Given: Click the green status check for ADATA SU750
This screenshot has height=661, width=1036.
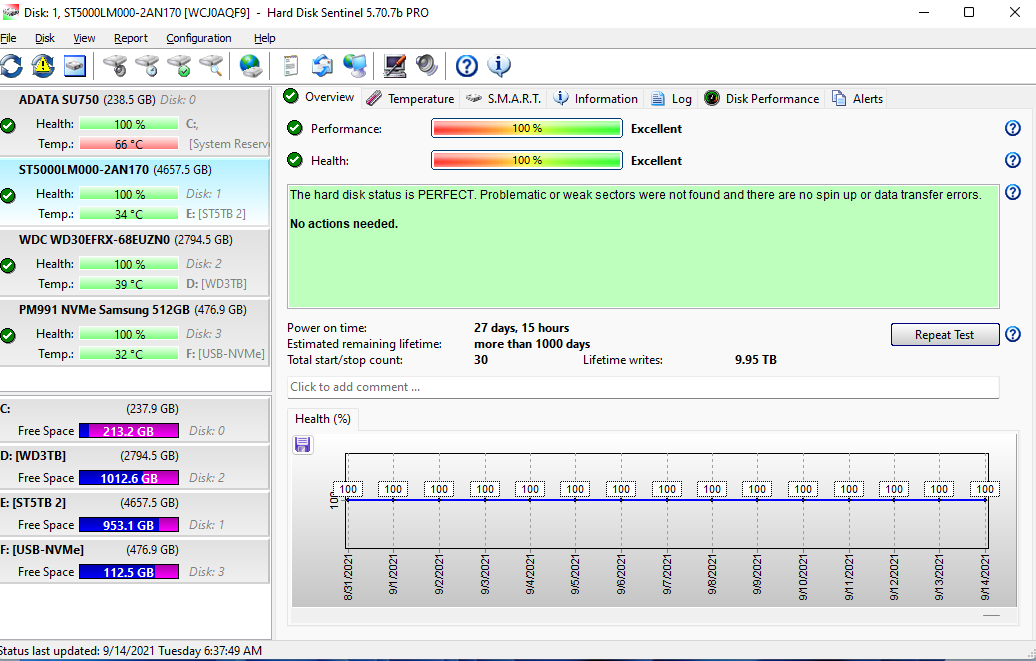Looking at the screenshot, I should click(x=8, y=125).
